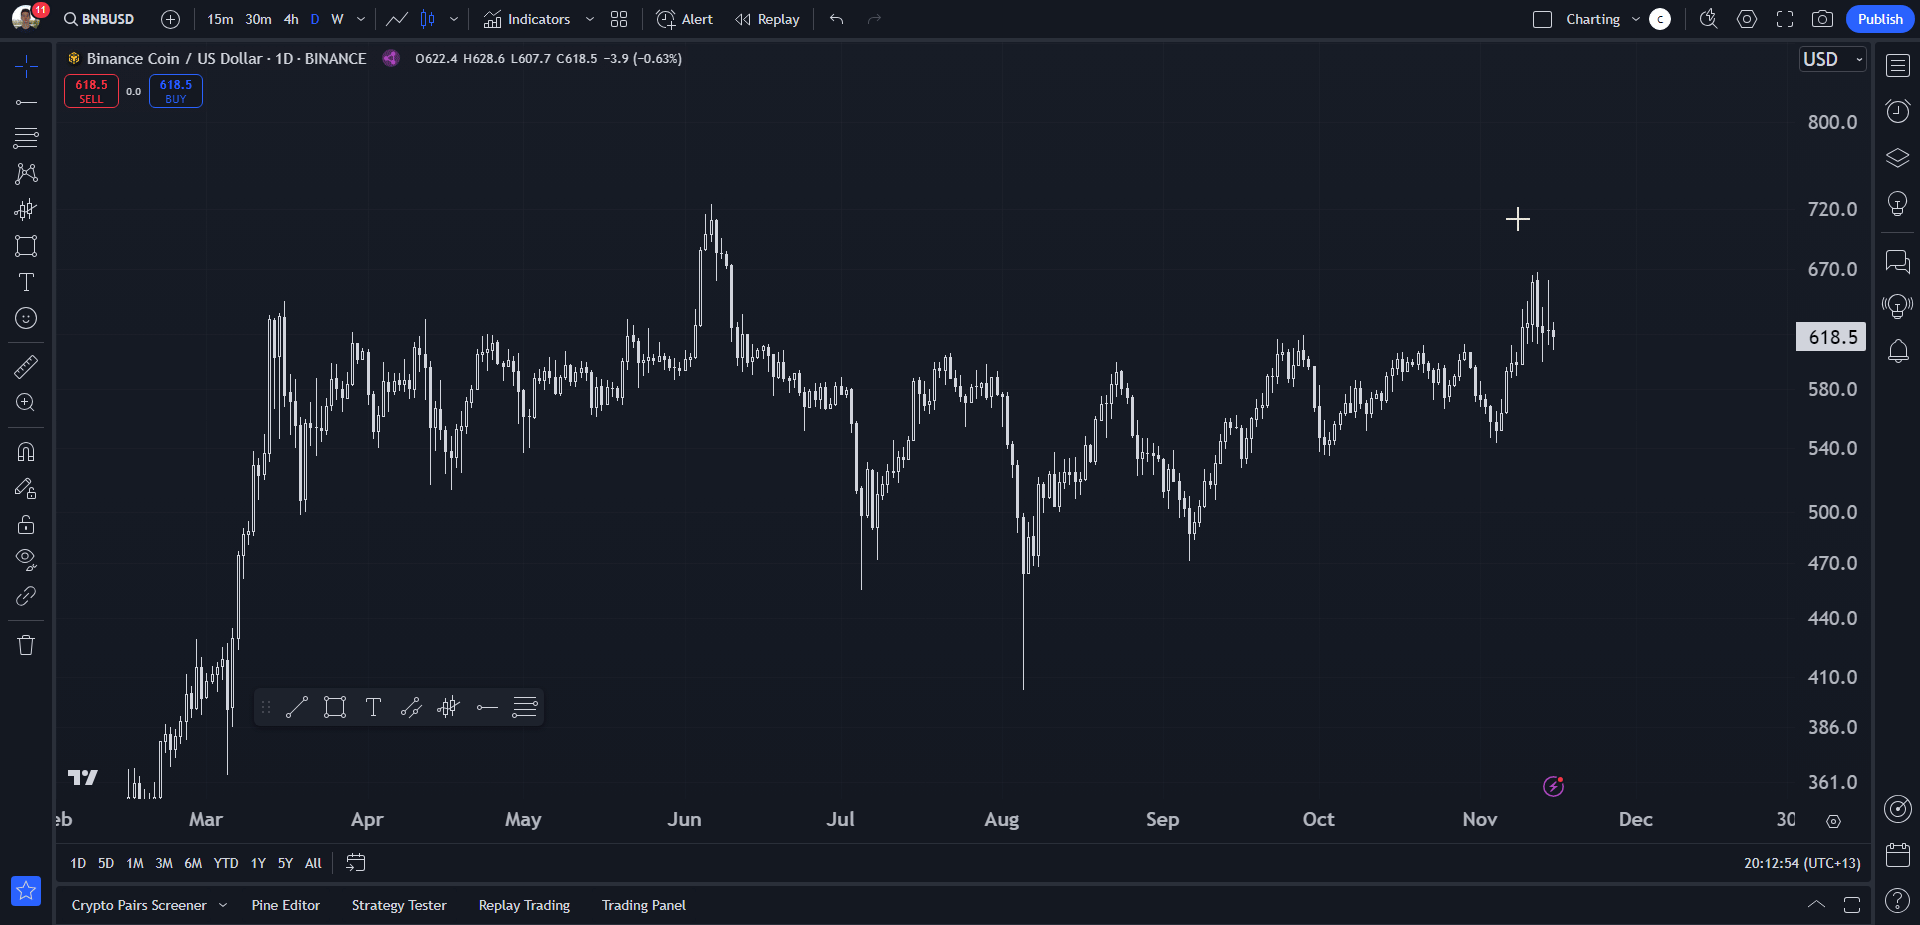Select the ruler measure tool

(x=26, y=367)
